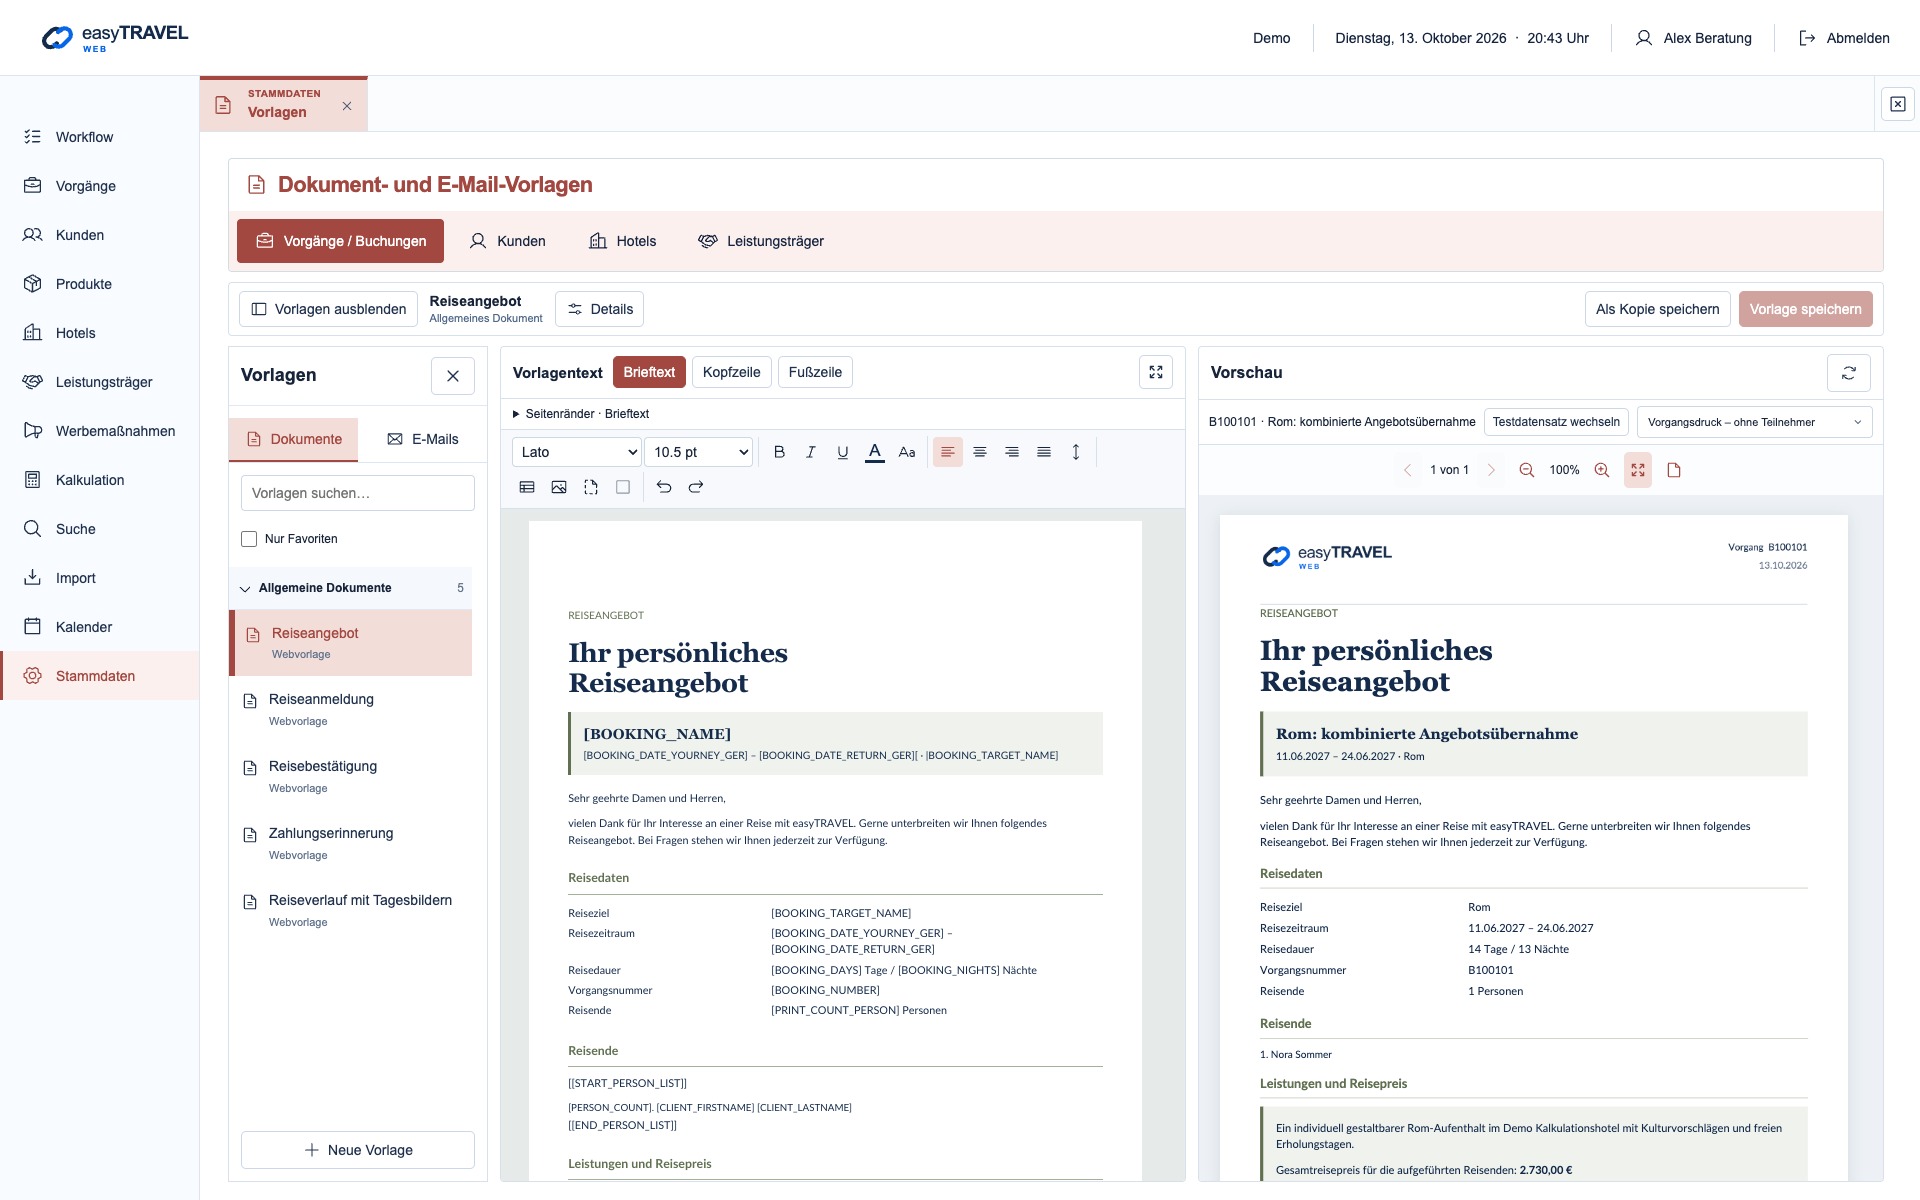Expand the template editor to fullscreen
Viewport: 1920px width, 1200px height.
click(1156, 372)
